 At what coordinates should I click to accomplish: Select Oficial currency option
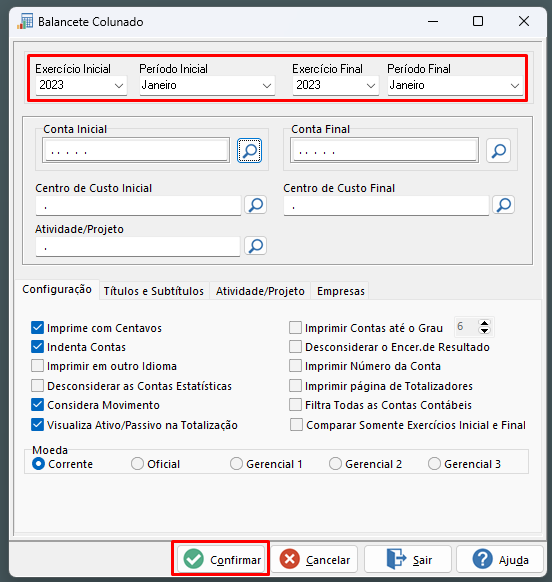[137, 464]
